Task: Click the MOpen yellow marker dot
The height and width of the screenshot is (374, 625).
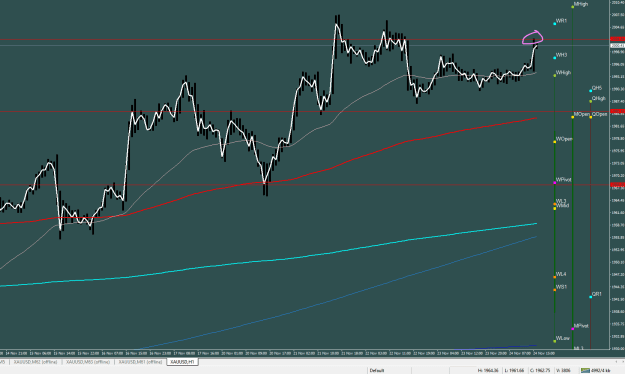Action: [573, 117]
